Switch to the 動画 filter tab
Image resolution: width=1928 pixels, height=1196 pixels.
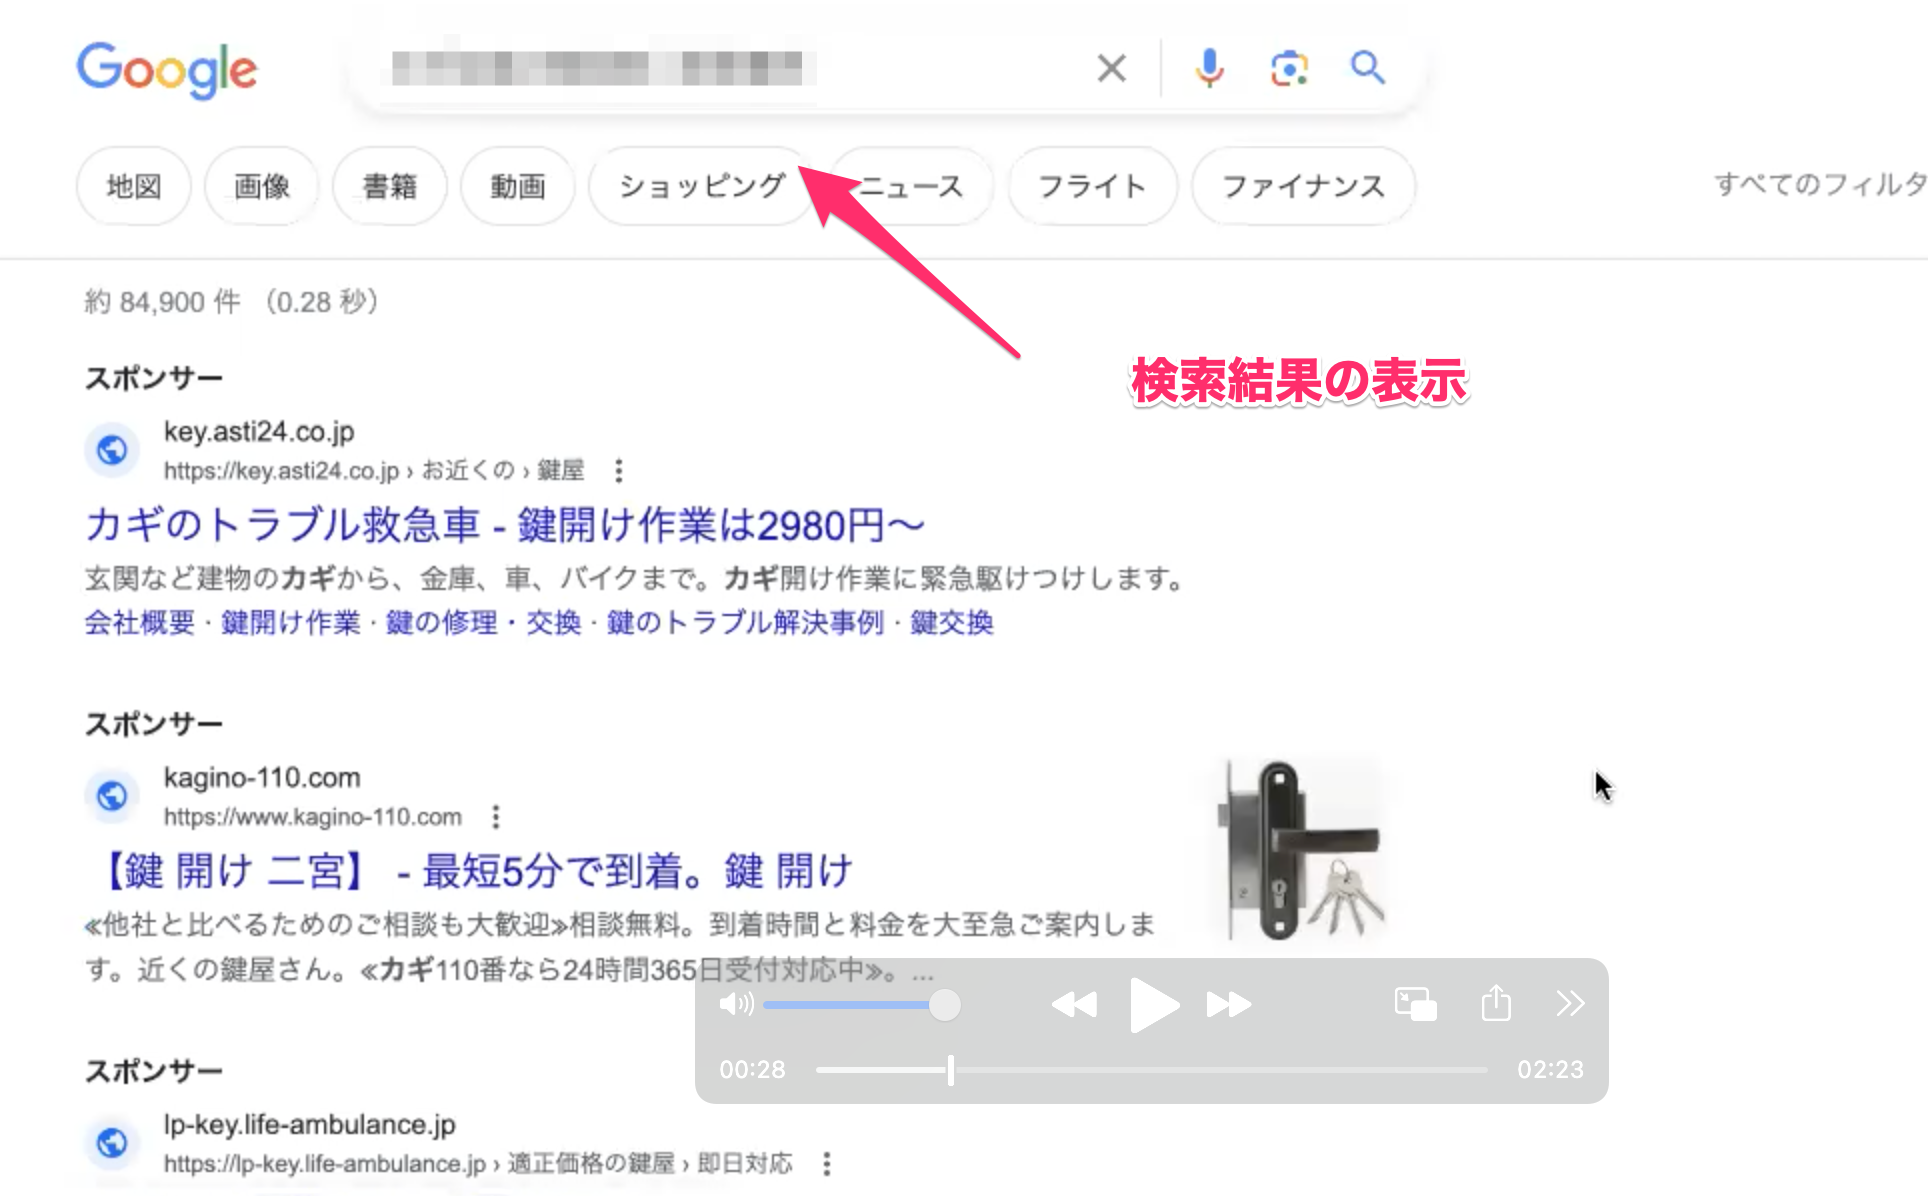(x=518, y=186)
